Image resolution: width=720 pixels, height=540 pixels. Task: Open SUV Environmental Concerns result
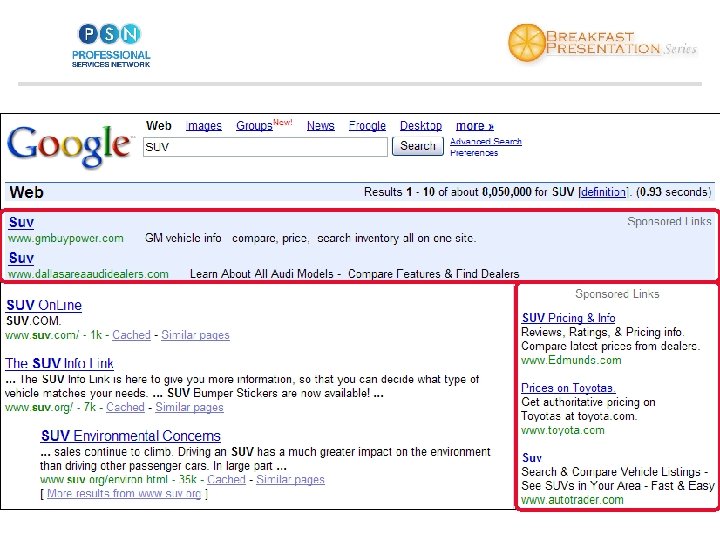click(131, 436)
